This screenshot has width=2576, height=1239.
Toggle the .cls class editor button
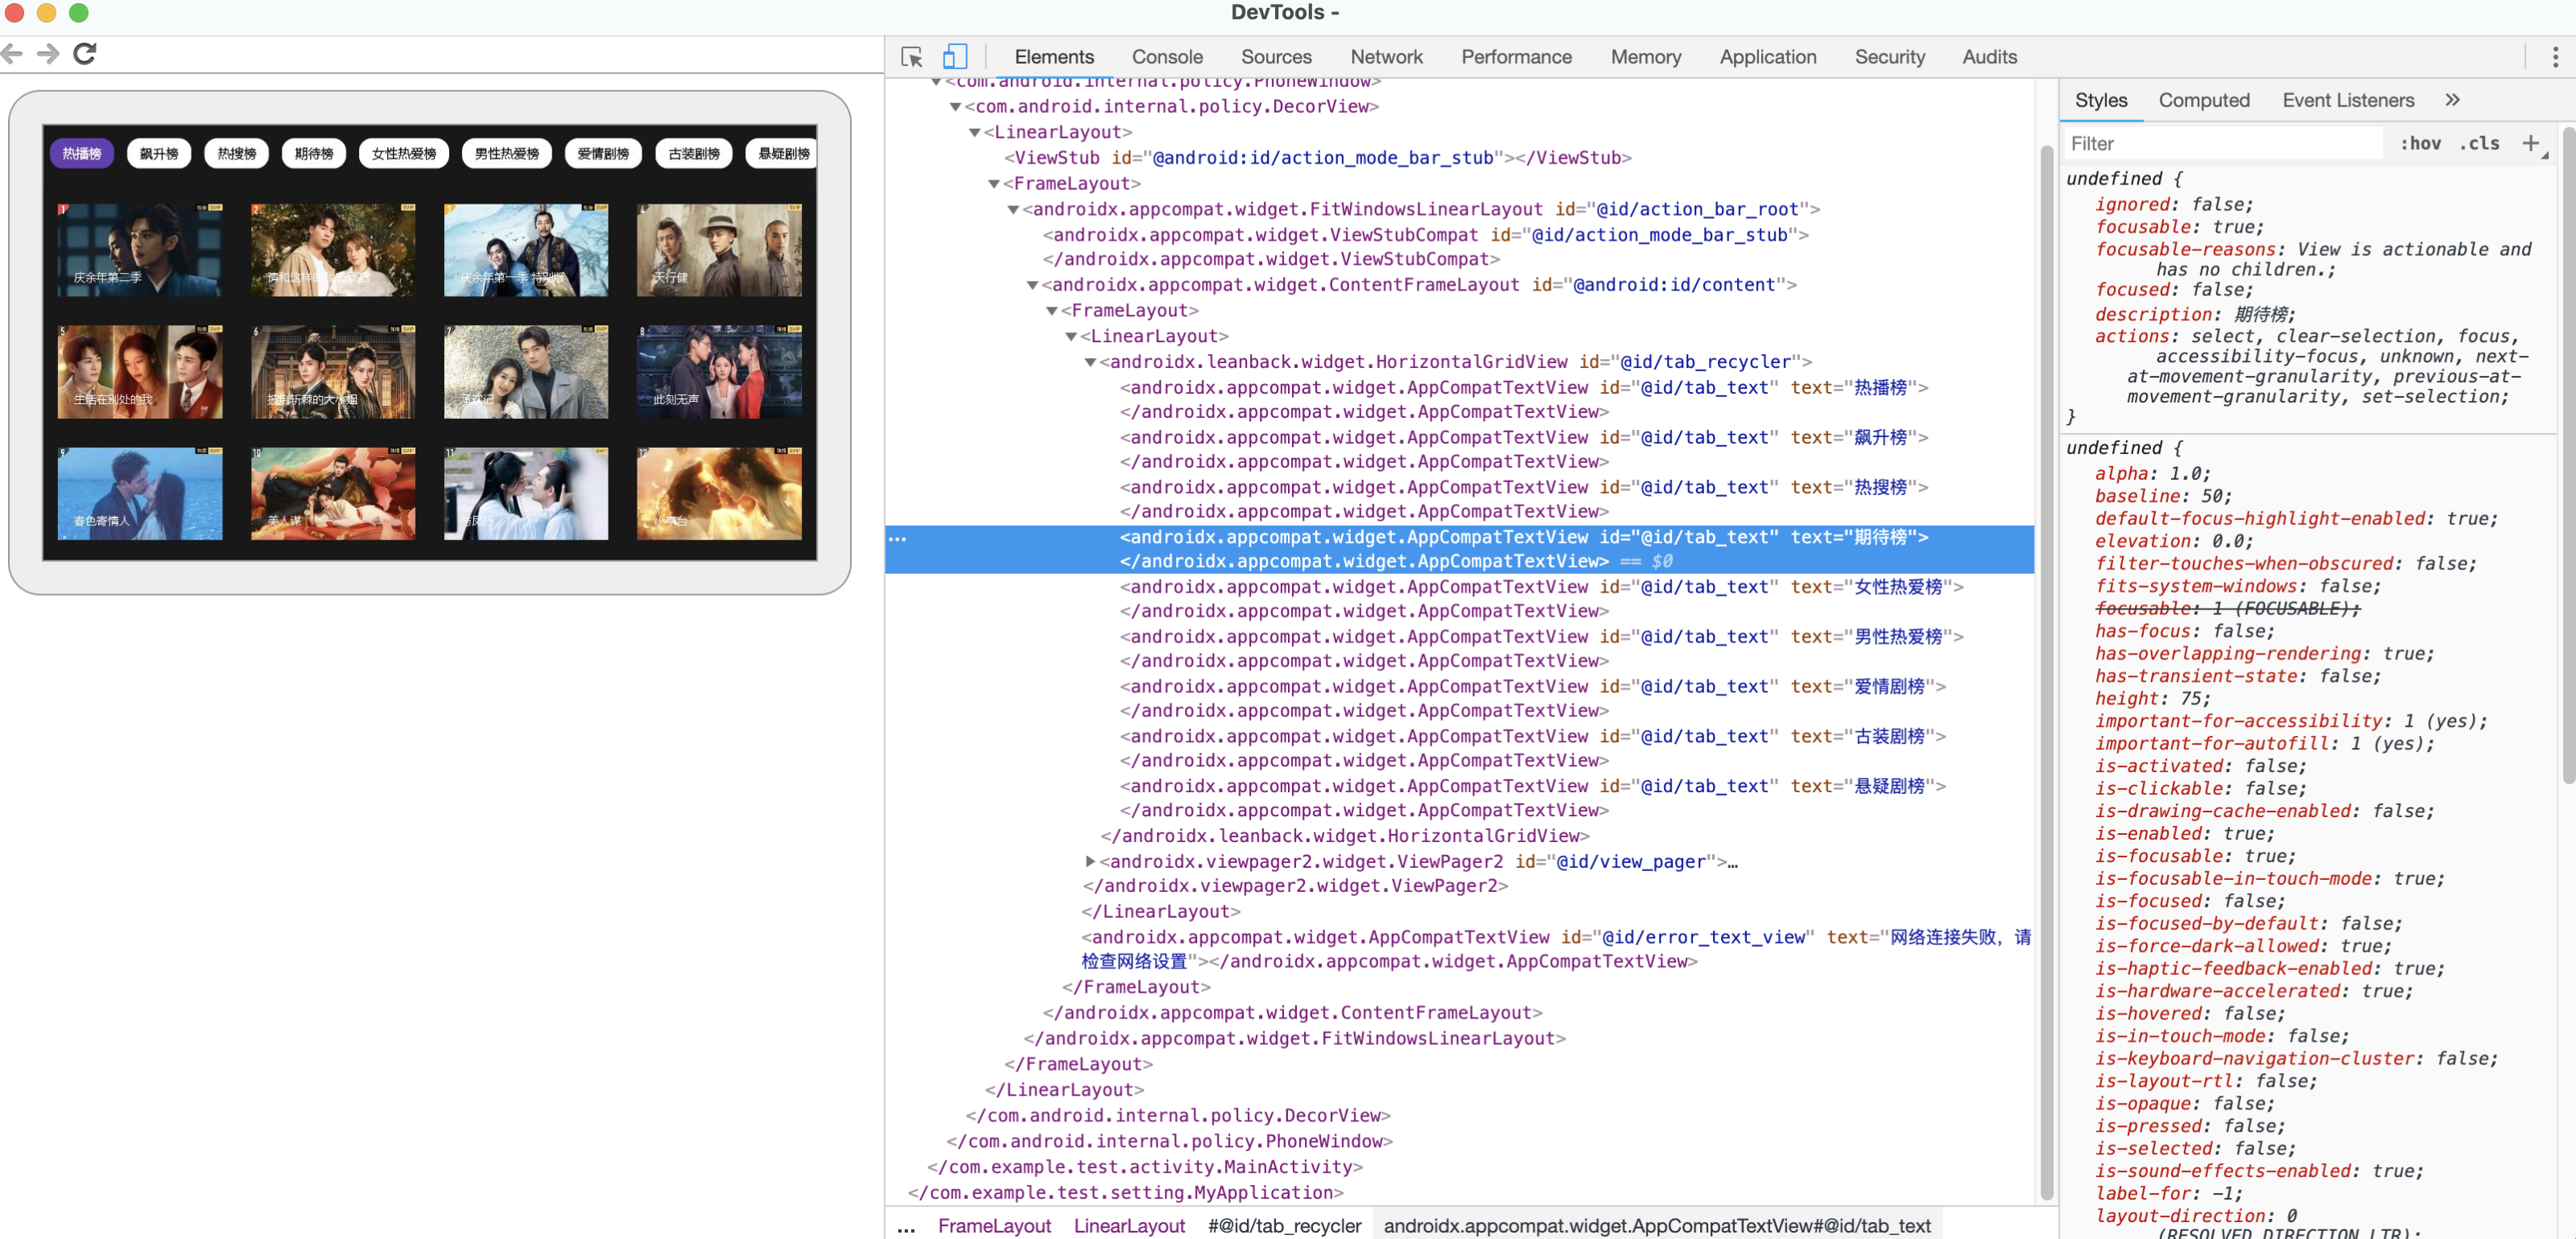tap(2479, 143)
